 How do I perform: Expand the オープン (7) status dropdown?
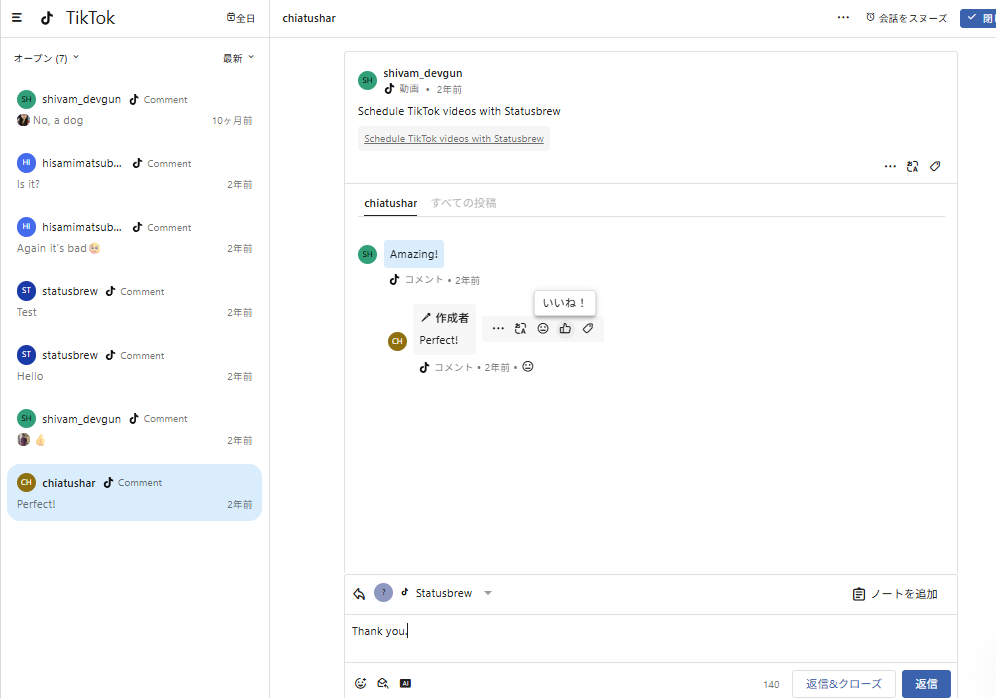coord(46,58)
